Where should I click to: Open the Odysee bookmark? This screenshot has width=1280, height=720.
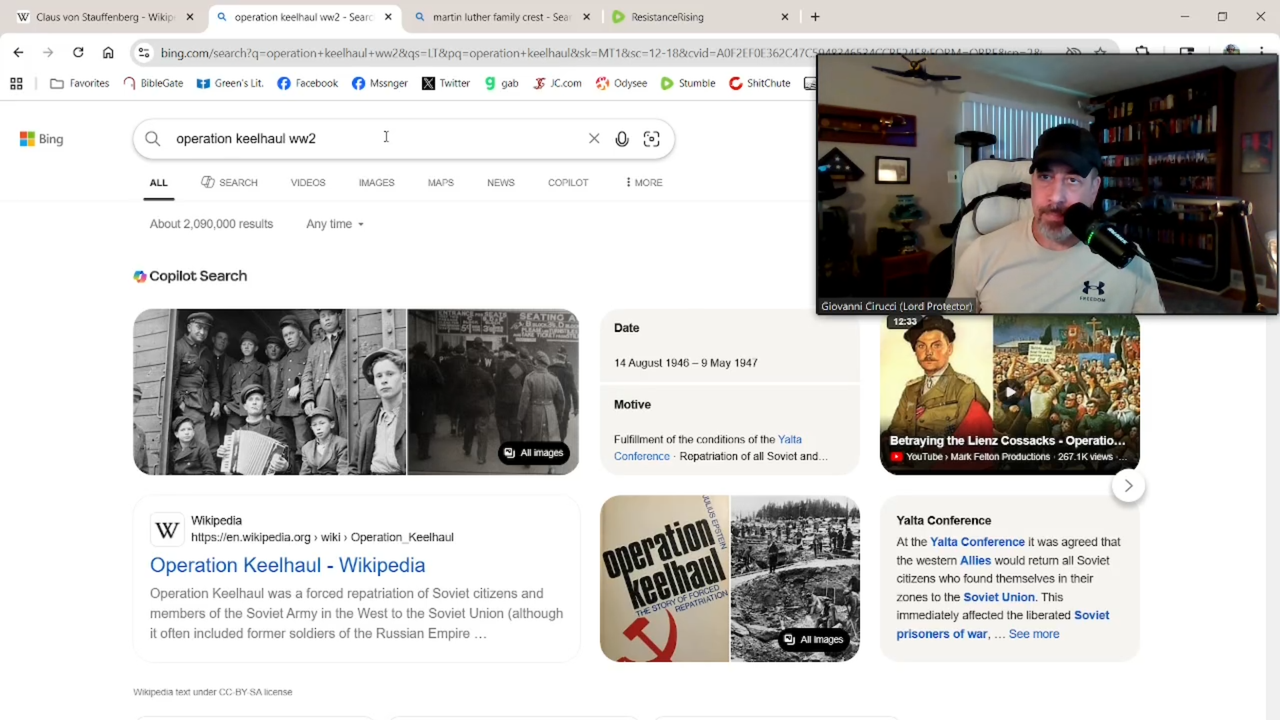pos(621,83)
